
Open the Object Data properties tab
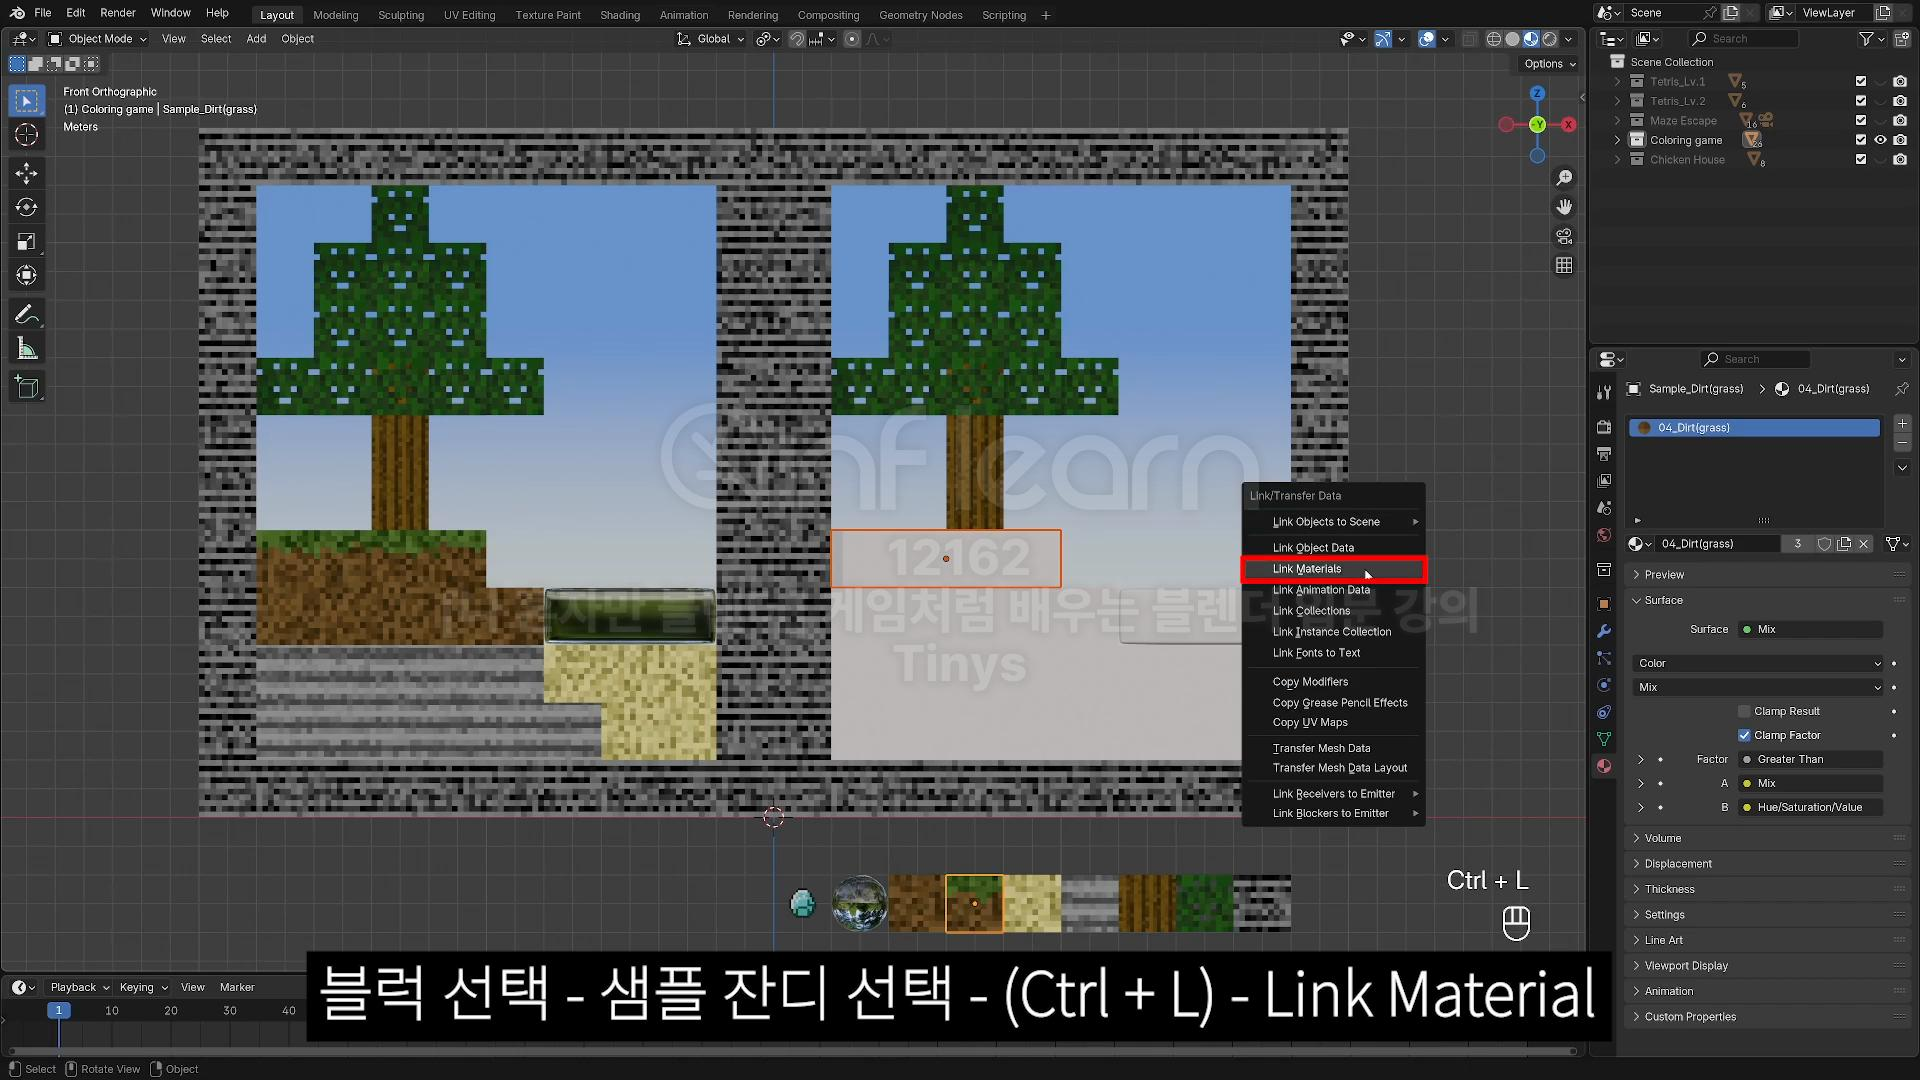tap(1604, 739)
